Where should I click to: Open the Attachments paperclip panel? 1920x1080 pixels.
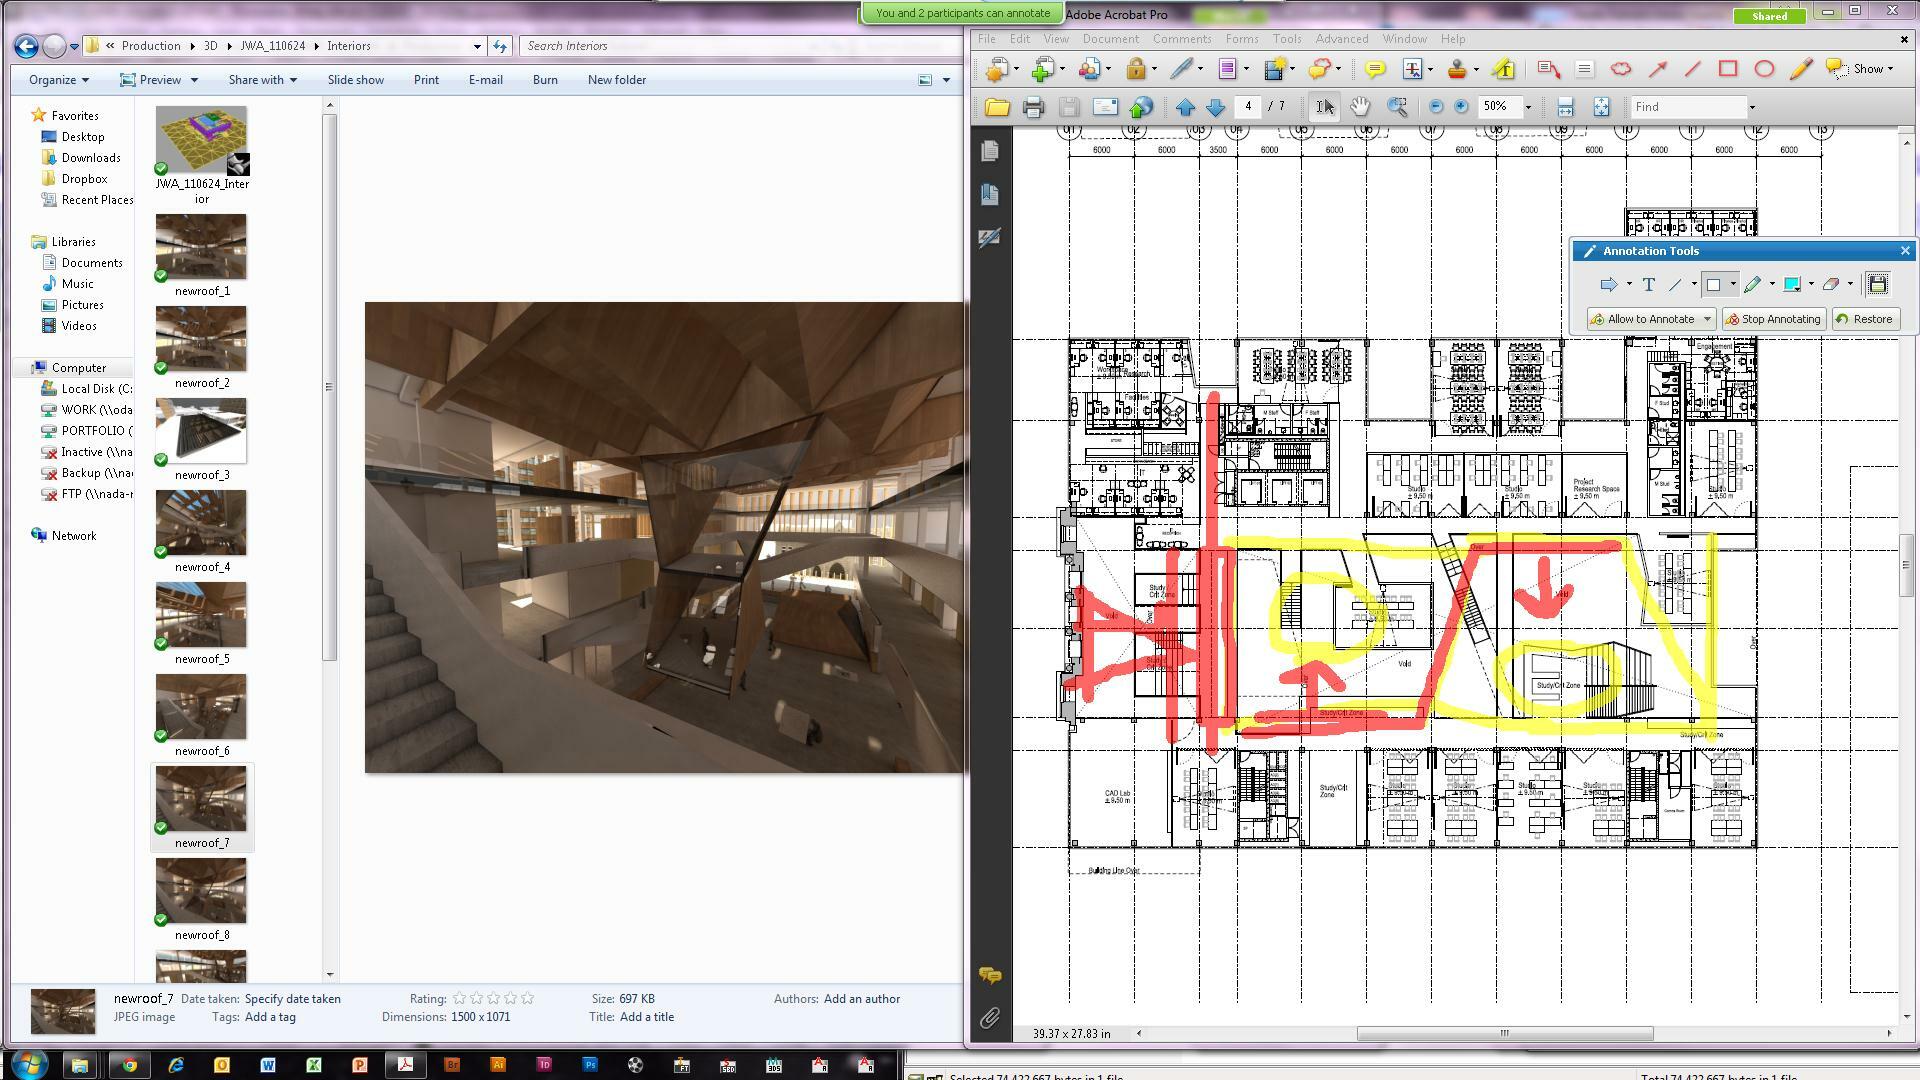click(x=989, y=1018)
